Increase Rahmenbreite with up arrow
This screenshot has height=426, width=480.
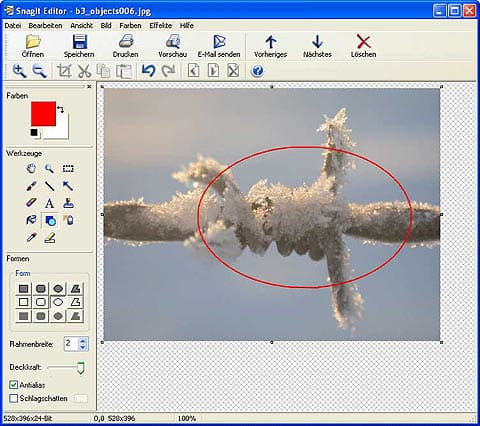pyautogui.click(x=83, y=341)
